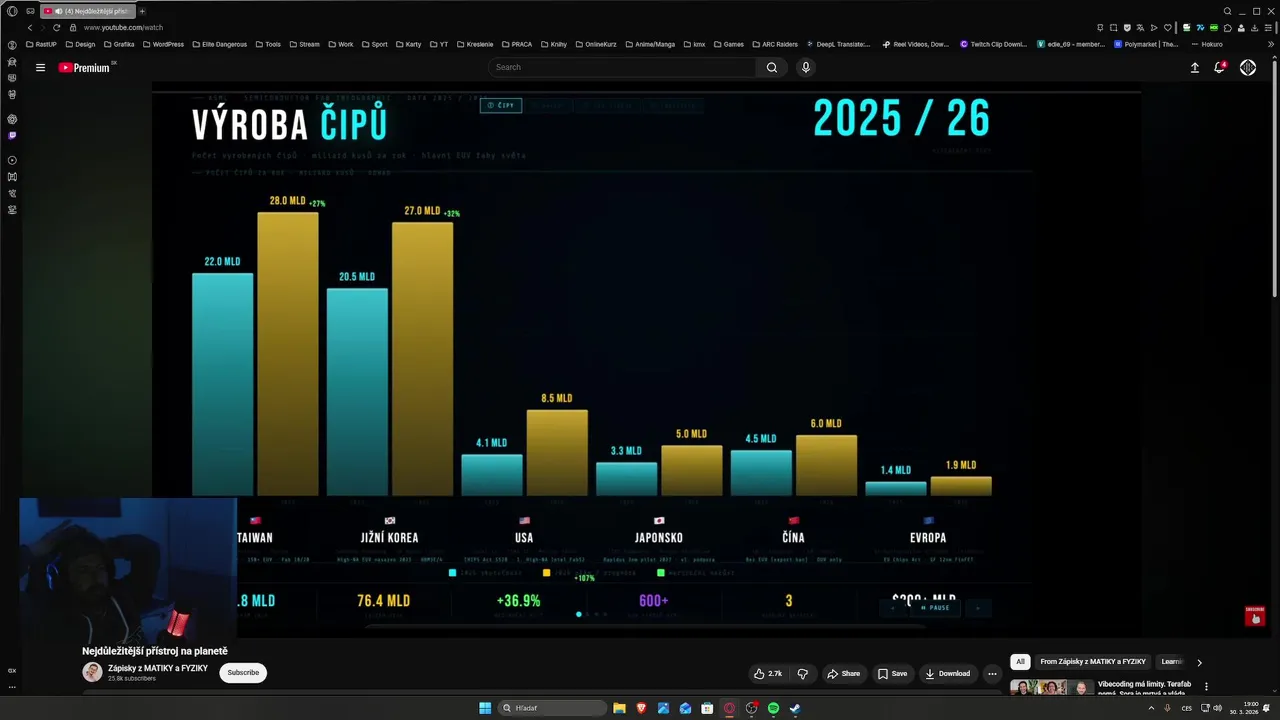Image resolution: width=1280 pixels, height=720 pixels.
Task: Dislike the video
Action: tap(802, 673)
